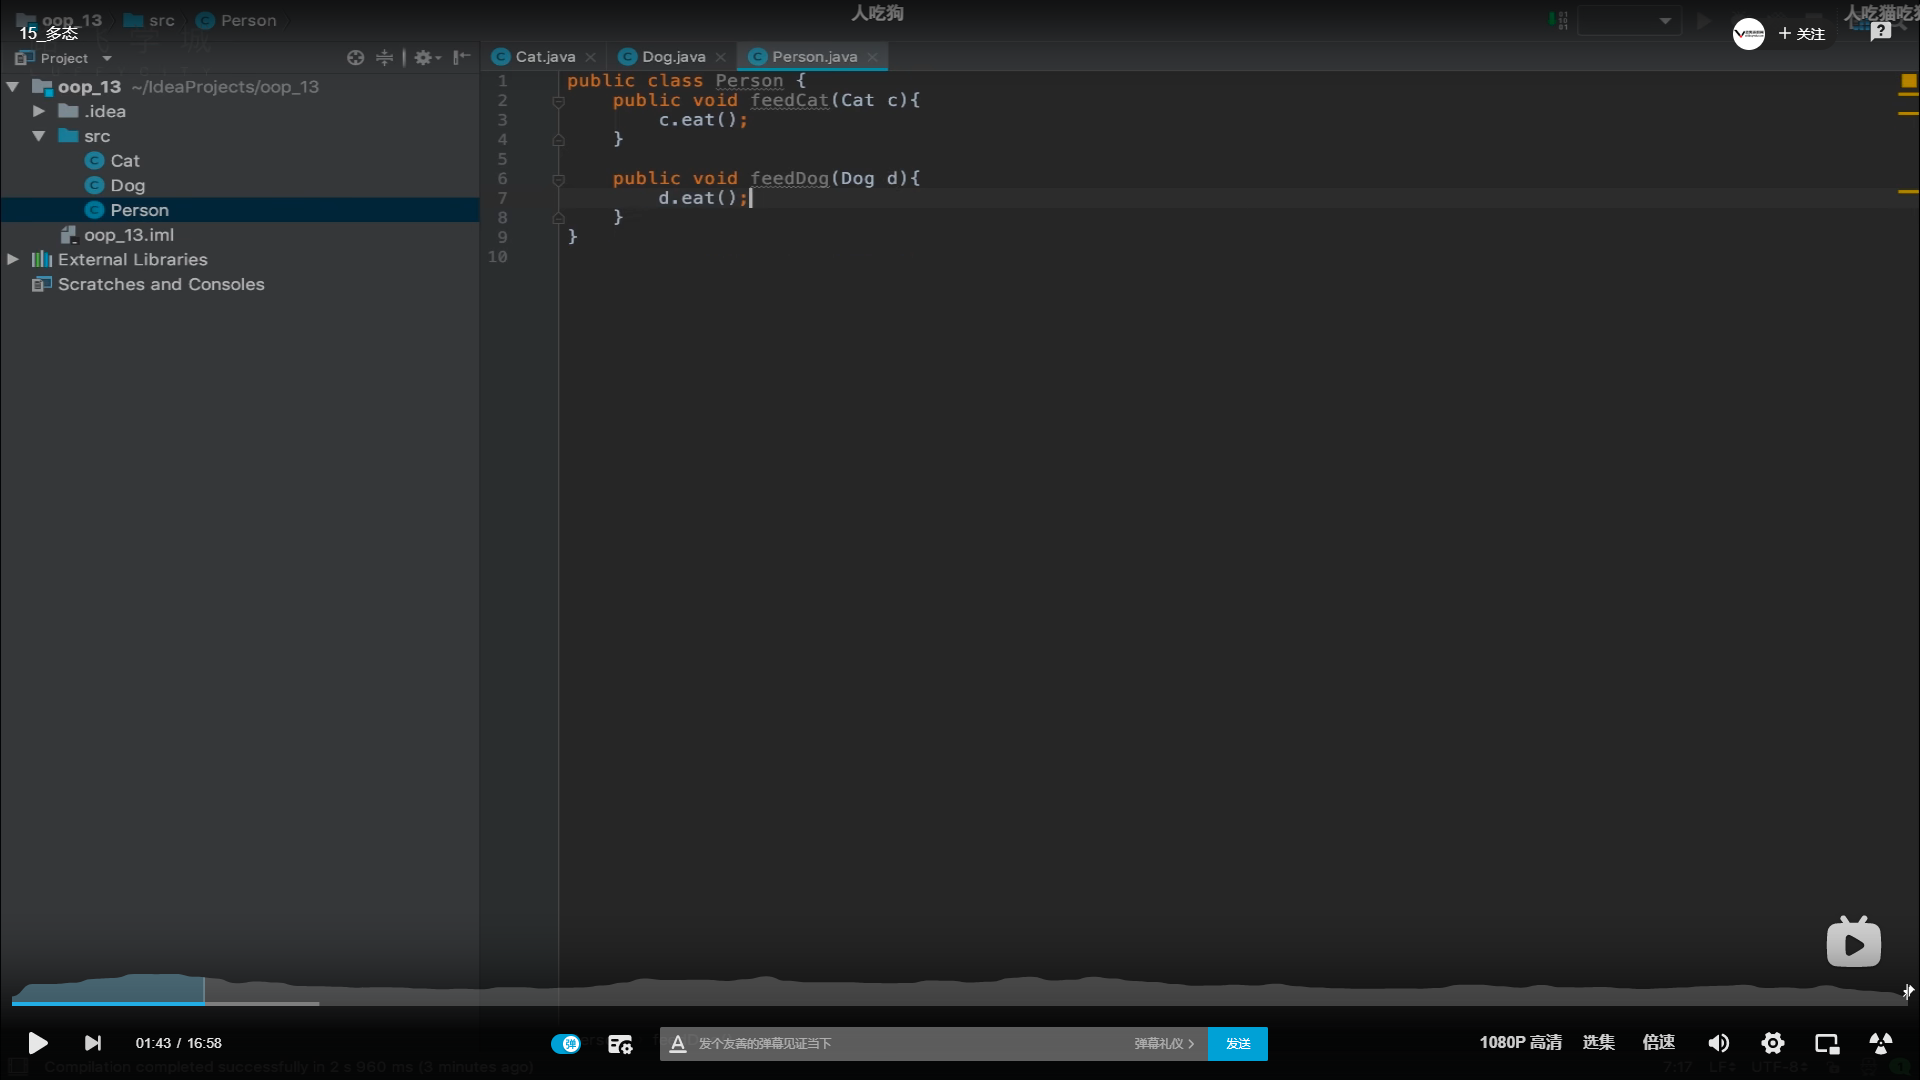Mute the video volume
Viewport: 1920px width, 1080px height.
(1718, 1043)
